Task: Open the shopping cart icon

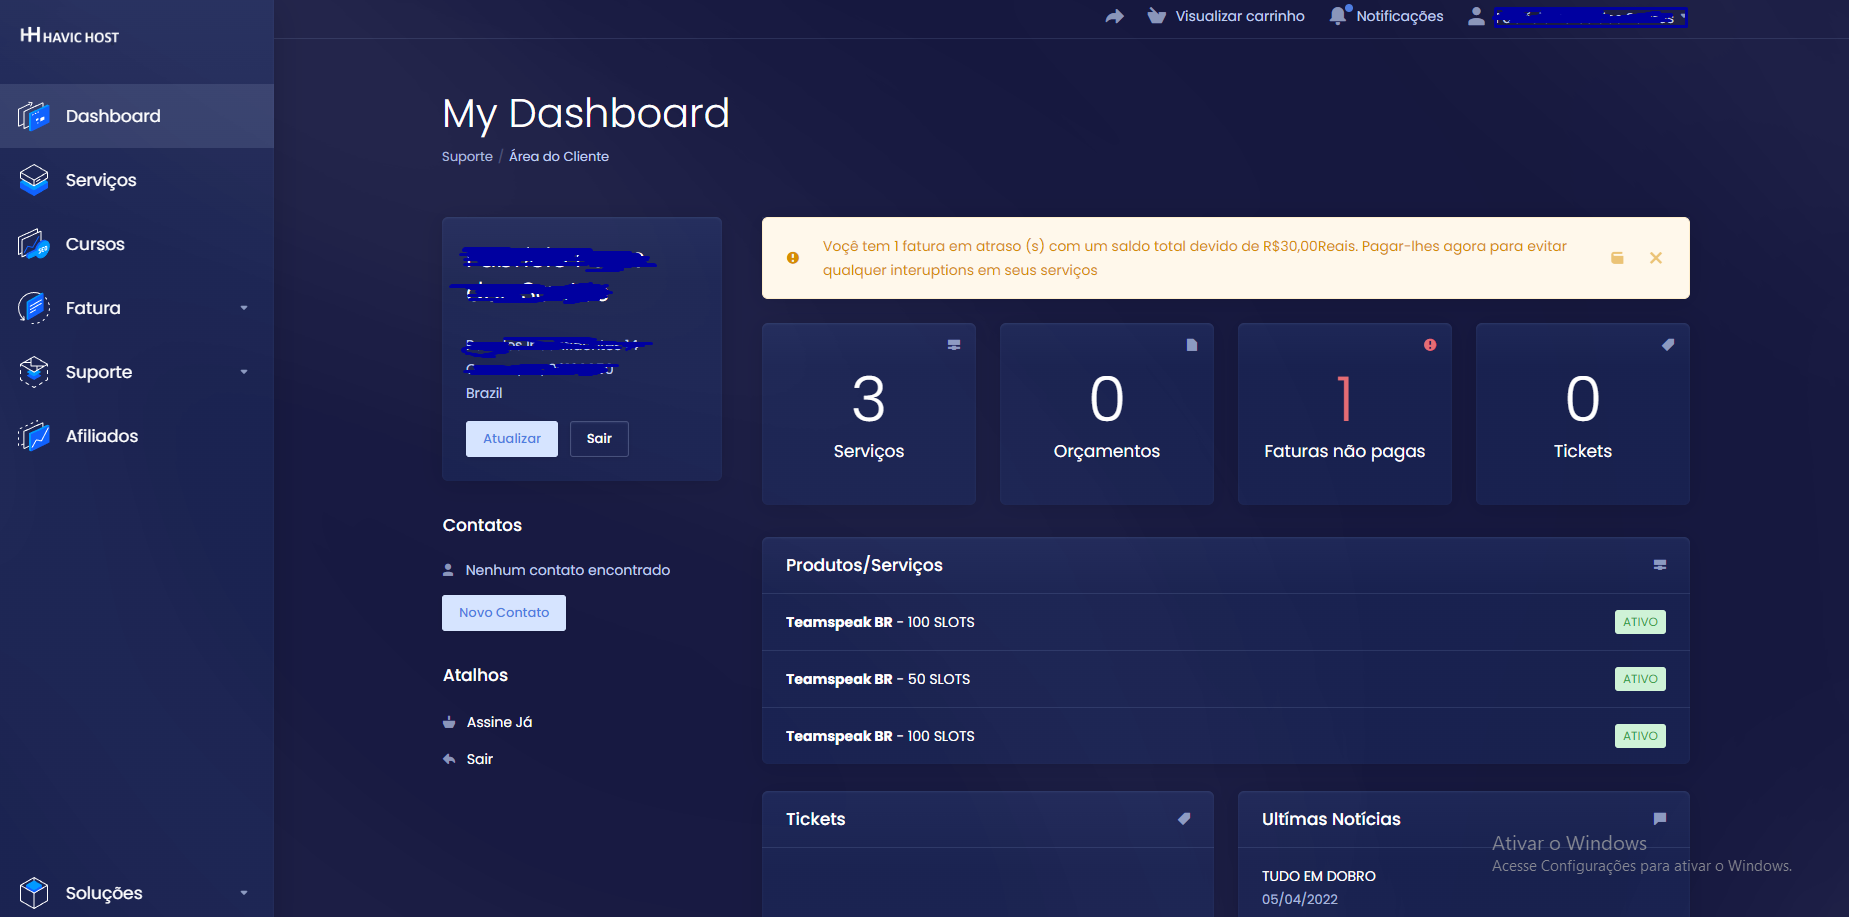Action: [1157, 16]
